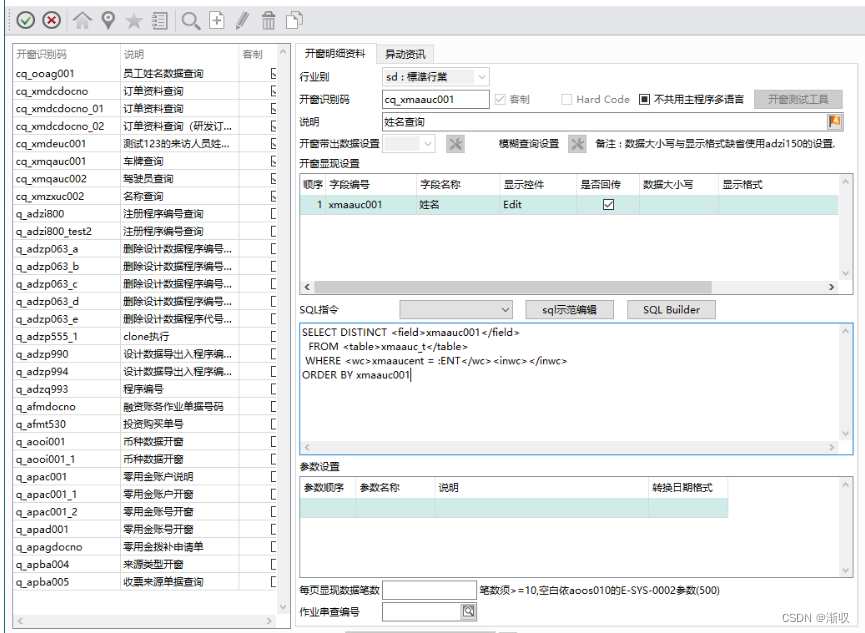Expand the 开窗带出数据设置 dropdown
The height and width of the screenshot is (633, 865).
427,143
